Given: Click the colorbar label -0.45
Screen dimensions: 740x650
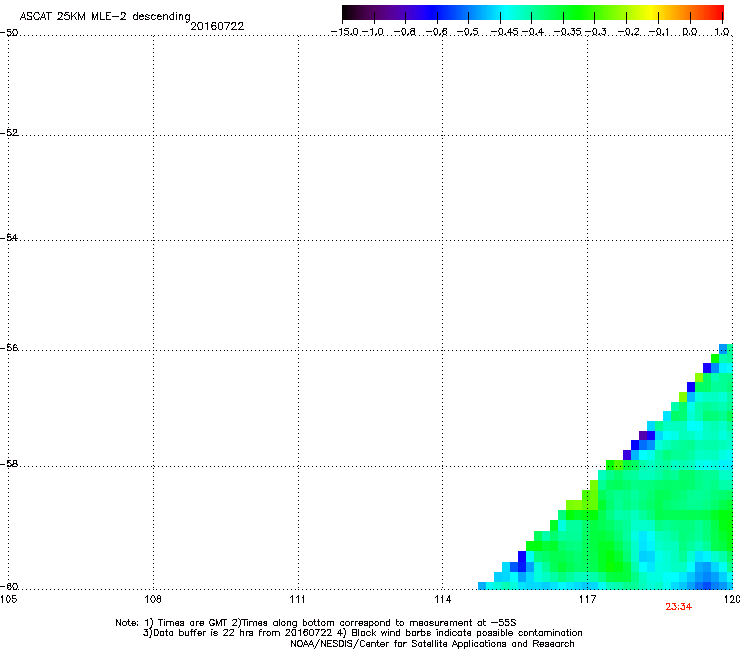Looking at the screenshot, I should pyautogui.click(x=504, y=32).
